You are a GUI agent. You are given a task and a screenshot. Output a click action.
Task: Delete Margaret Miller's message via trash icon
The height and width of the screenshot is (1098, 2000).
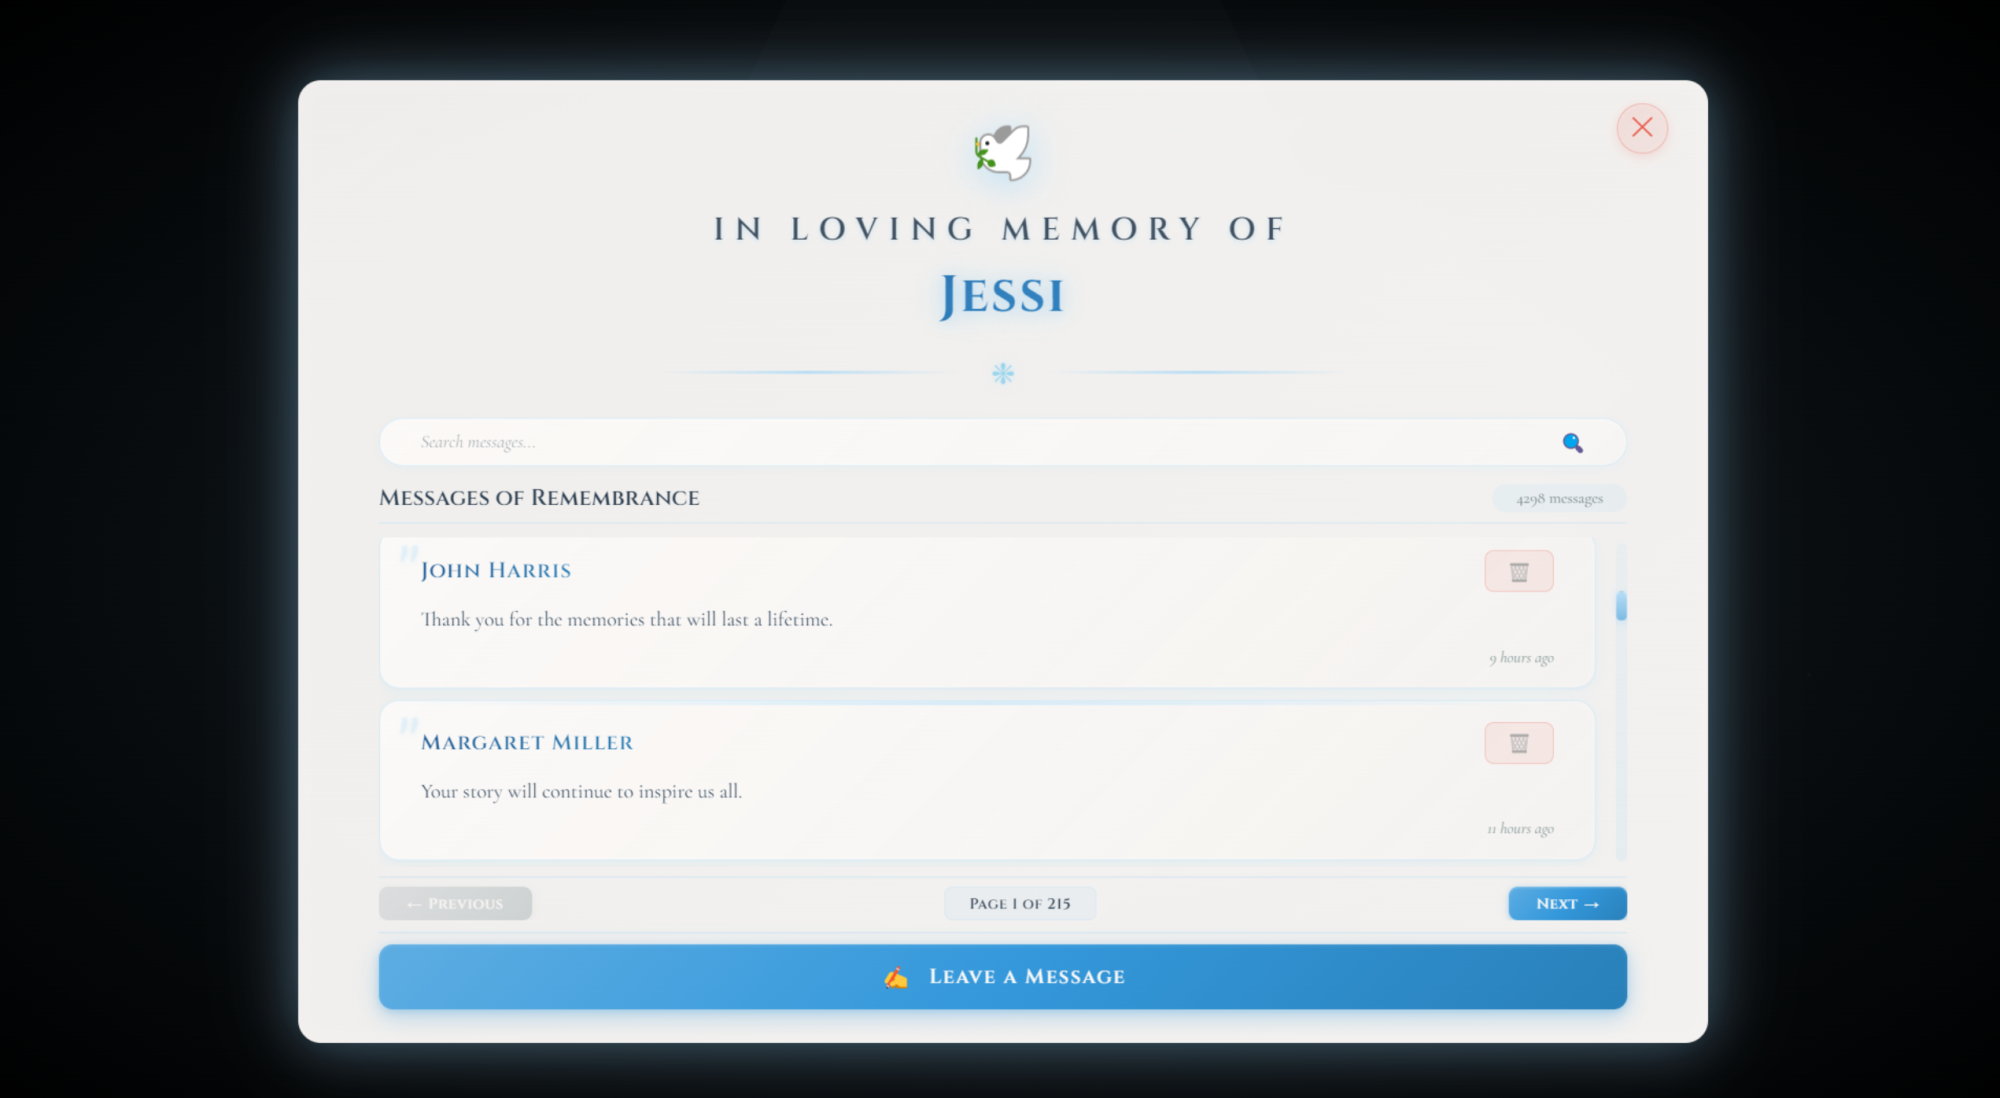[1519, 742]
